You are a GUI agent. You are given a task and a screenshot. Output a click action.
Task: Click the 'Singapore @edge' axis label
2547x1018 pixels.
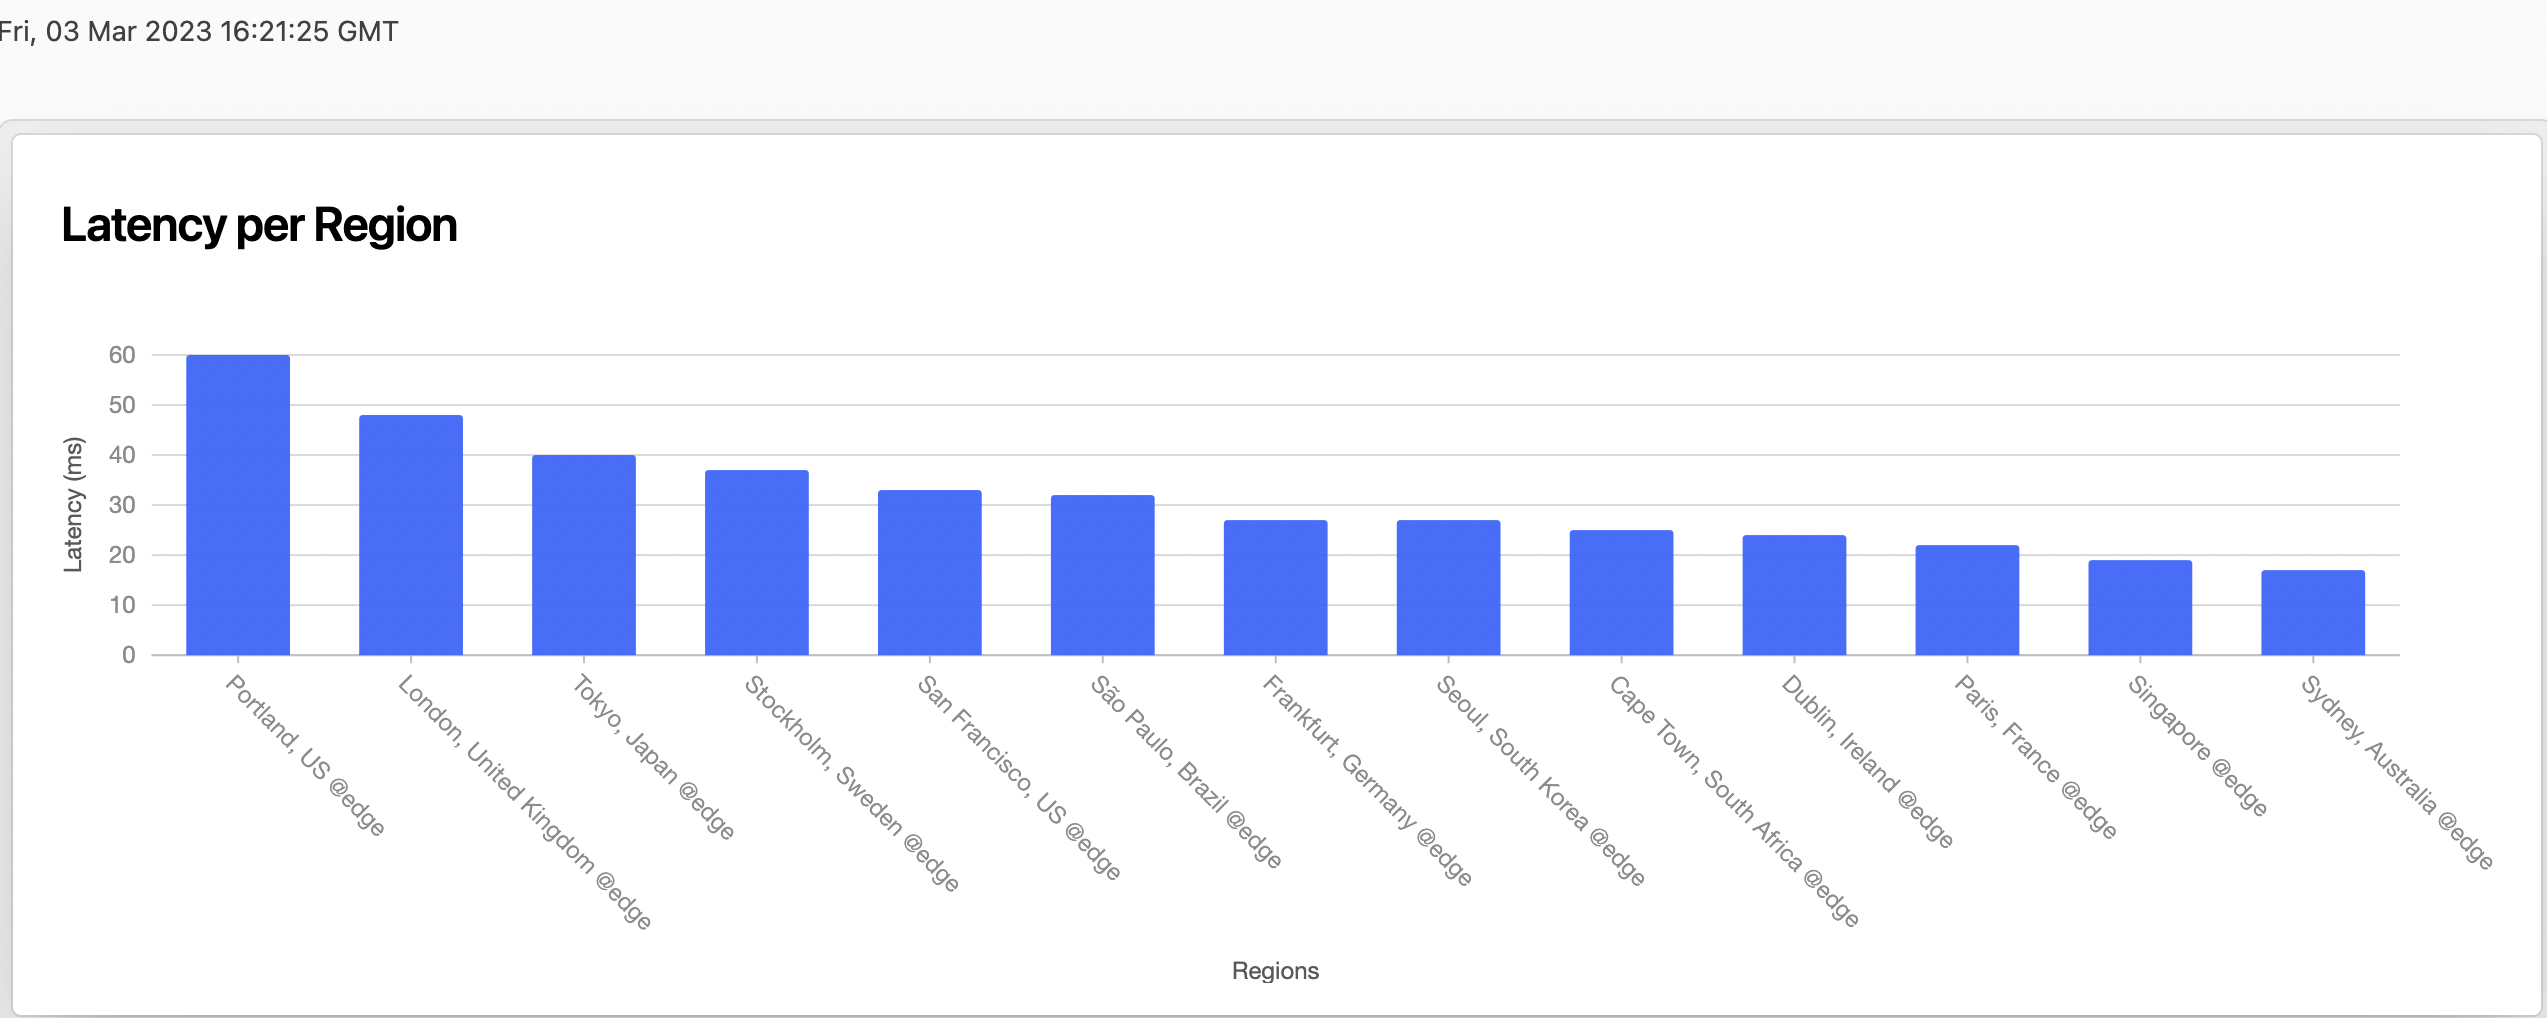point(2197,745)
